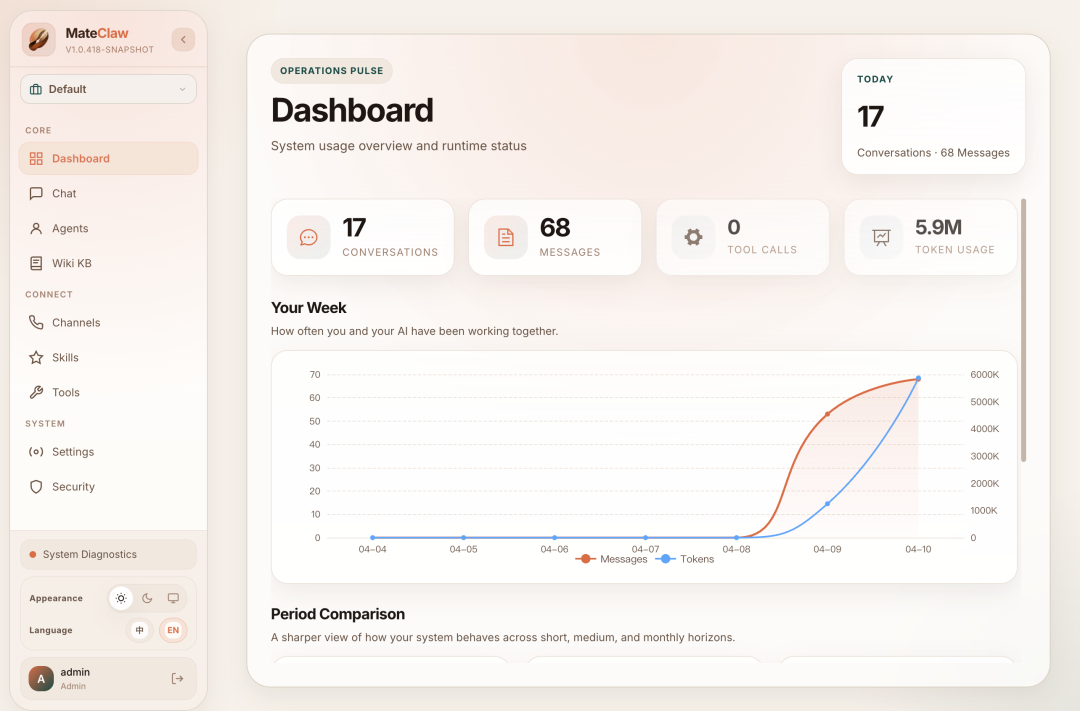This screenshot has height=711, width=1080.
Task: Open the Chat page
Action: (x=64, y=194)
